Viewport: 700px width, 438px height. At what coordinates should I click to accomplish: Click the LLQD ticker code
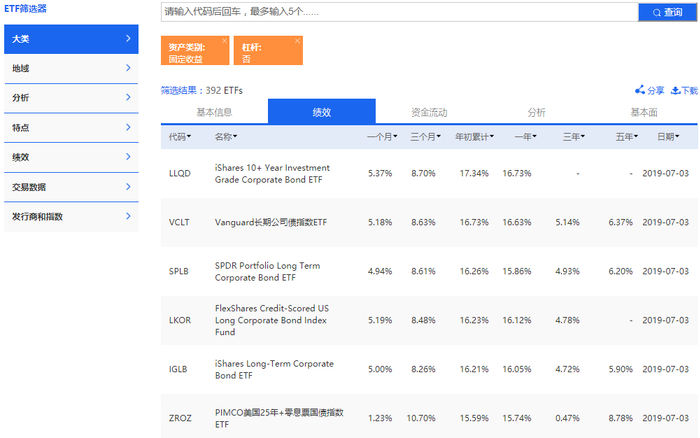pos(180,173)
